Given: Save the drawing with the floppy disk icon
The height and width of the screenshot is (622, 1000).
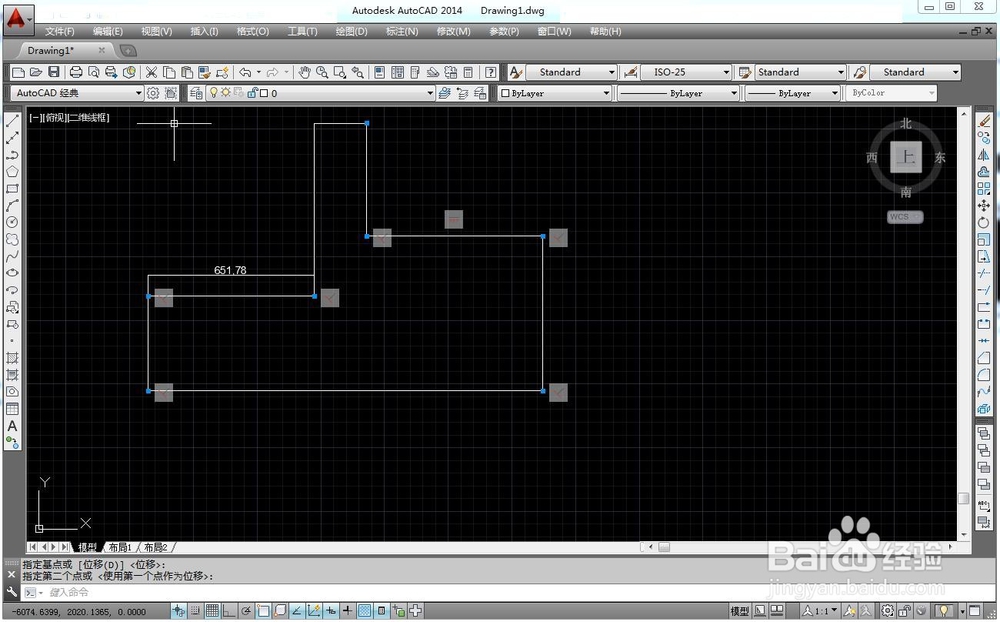Looking at the screenshot, I should click(54, 72).
